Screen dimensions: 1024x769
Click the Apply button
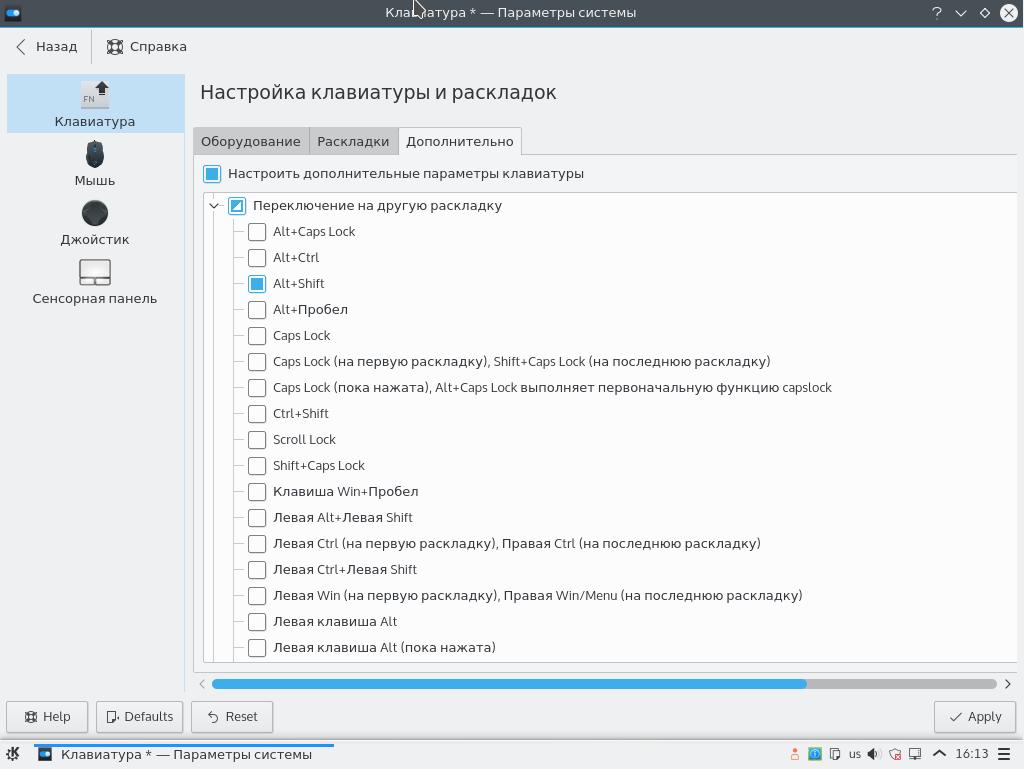pyautogui.click(x=975, y=716)
